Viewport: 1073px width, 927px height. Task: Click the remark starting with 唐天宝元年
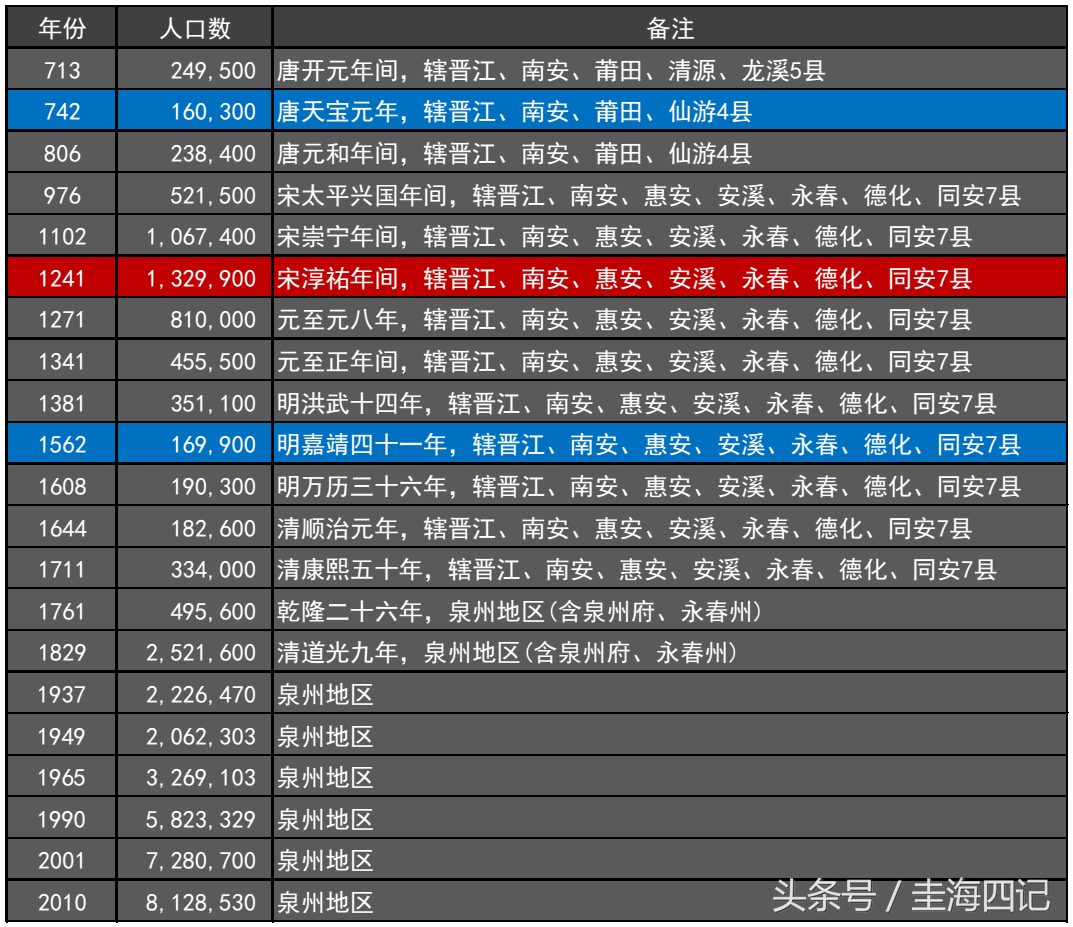tap(514, 112)
